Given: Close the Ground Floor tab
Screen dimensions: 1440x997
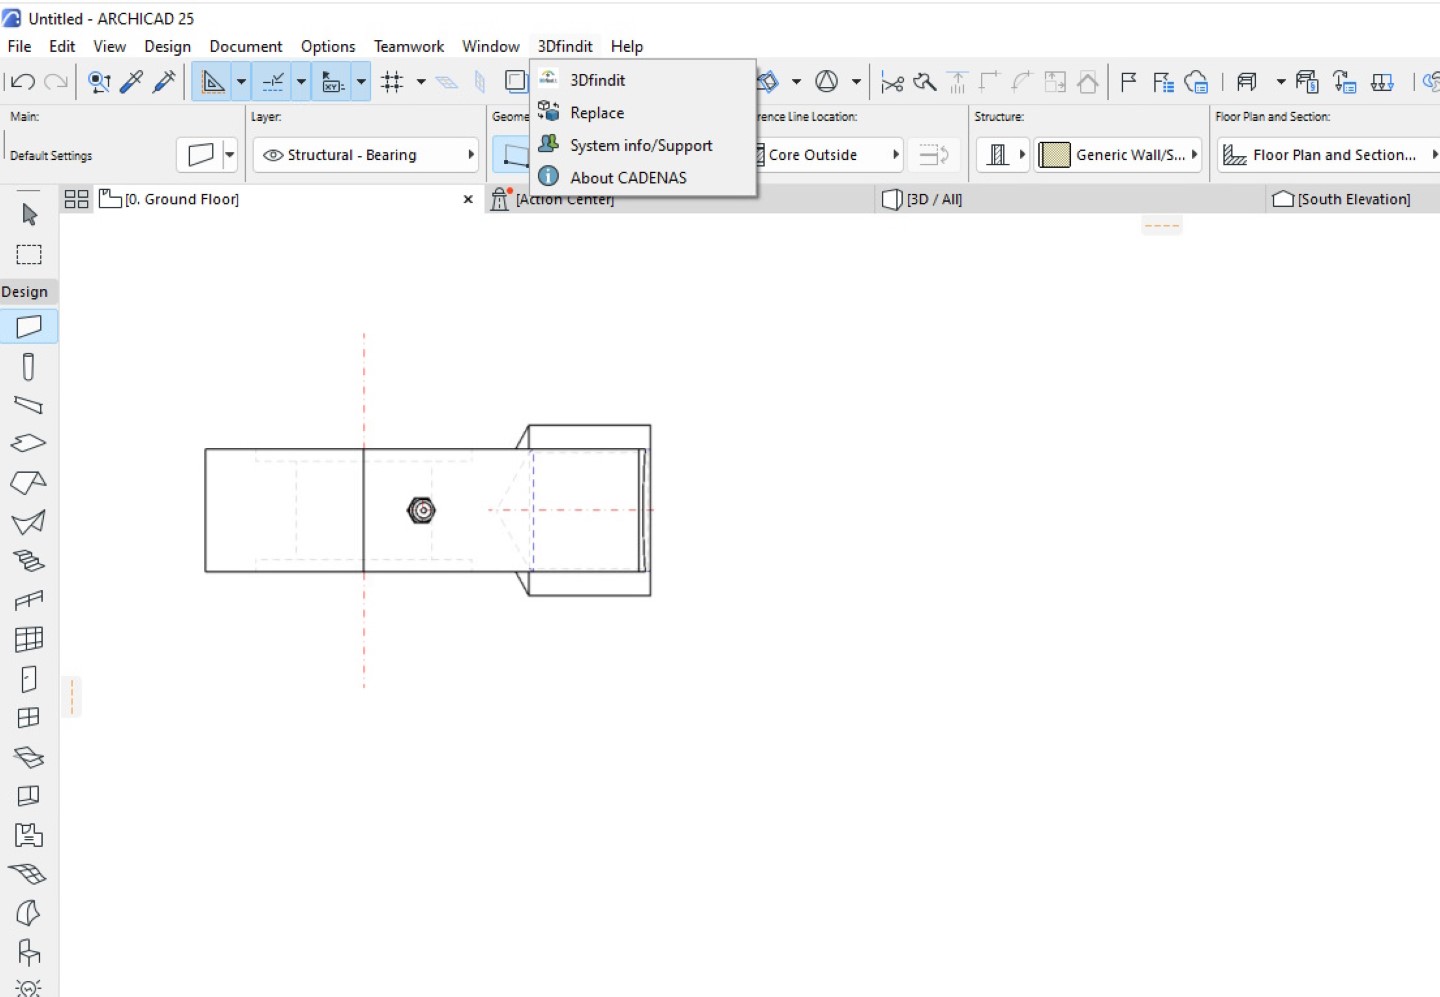Looking at the screenshot, I should [468, 199].
